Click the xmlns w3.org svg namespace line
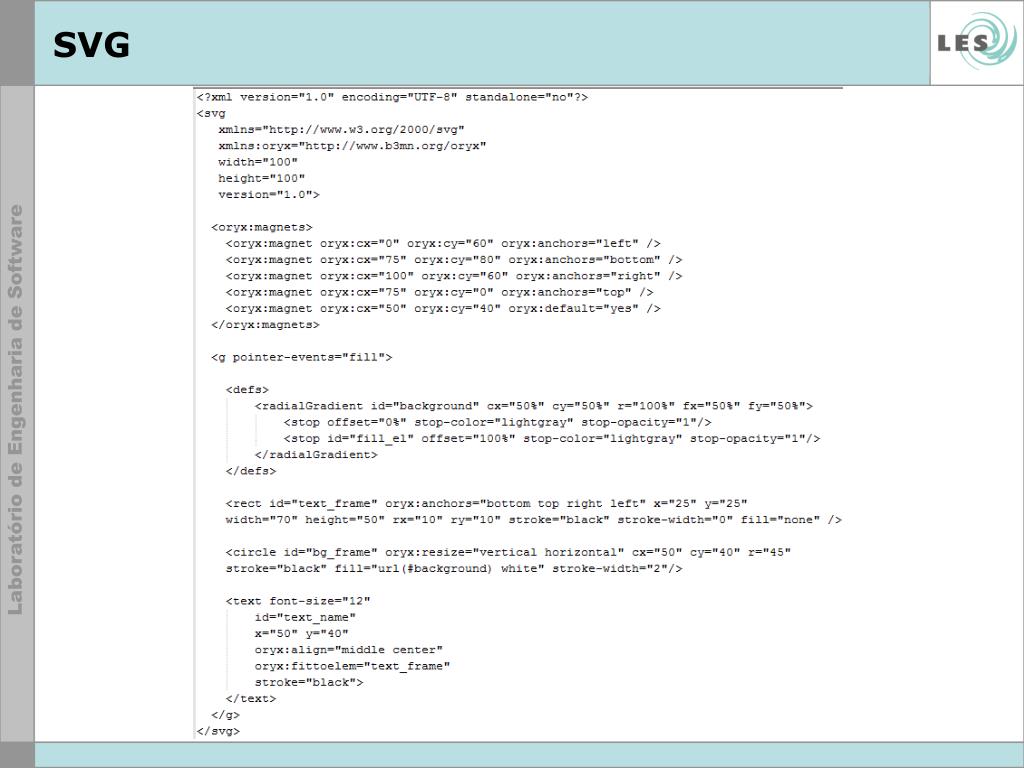The height and width of the screenshot is (768, 1024). click(341, 129)
